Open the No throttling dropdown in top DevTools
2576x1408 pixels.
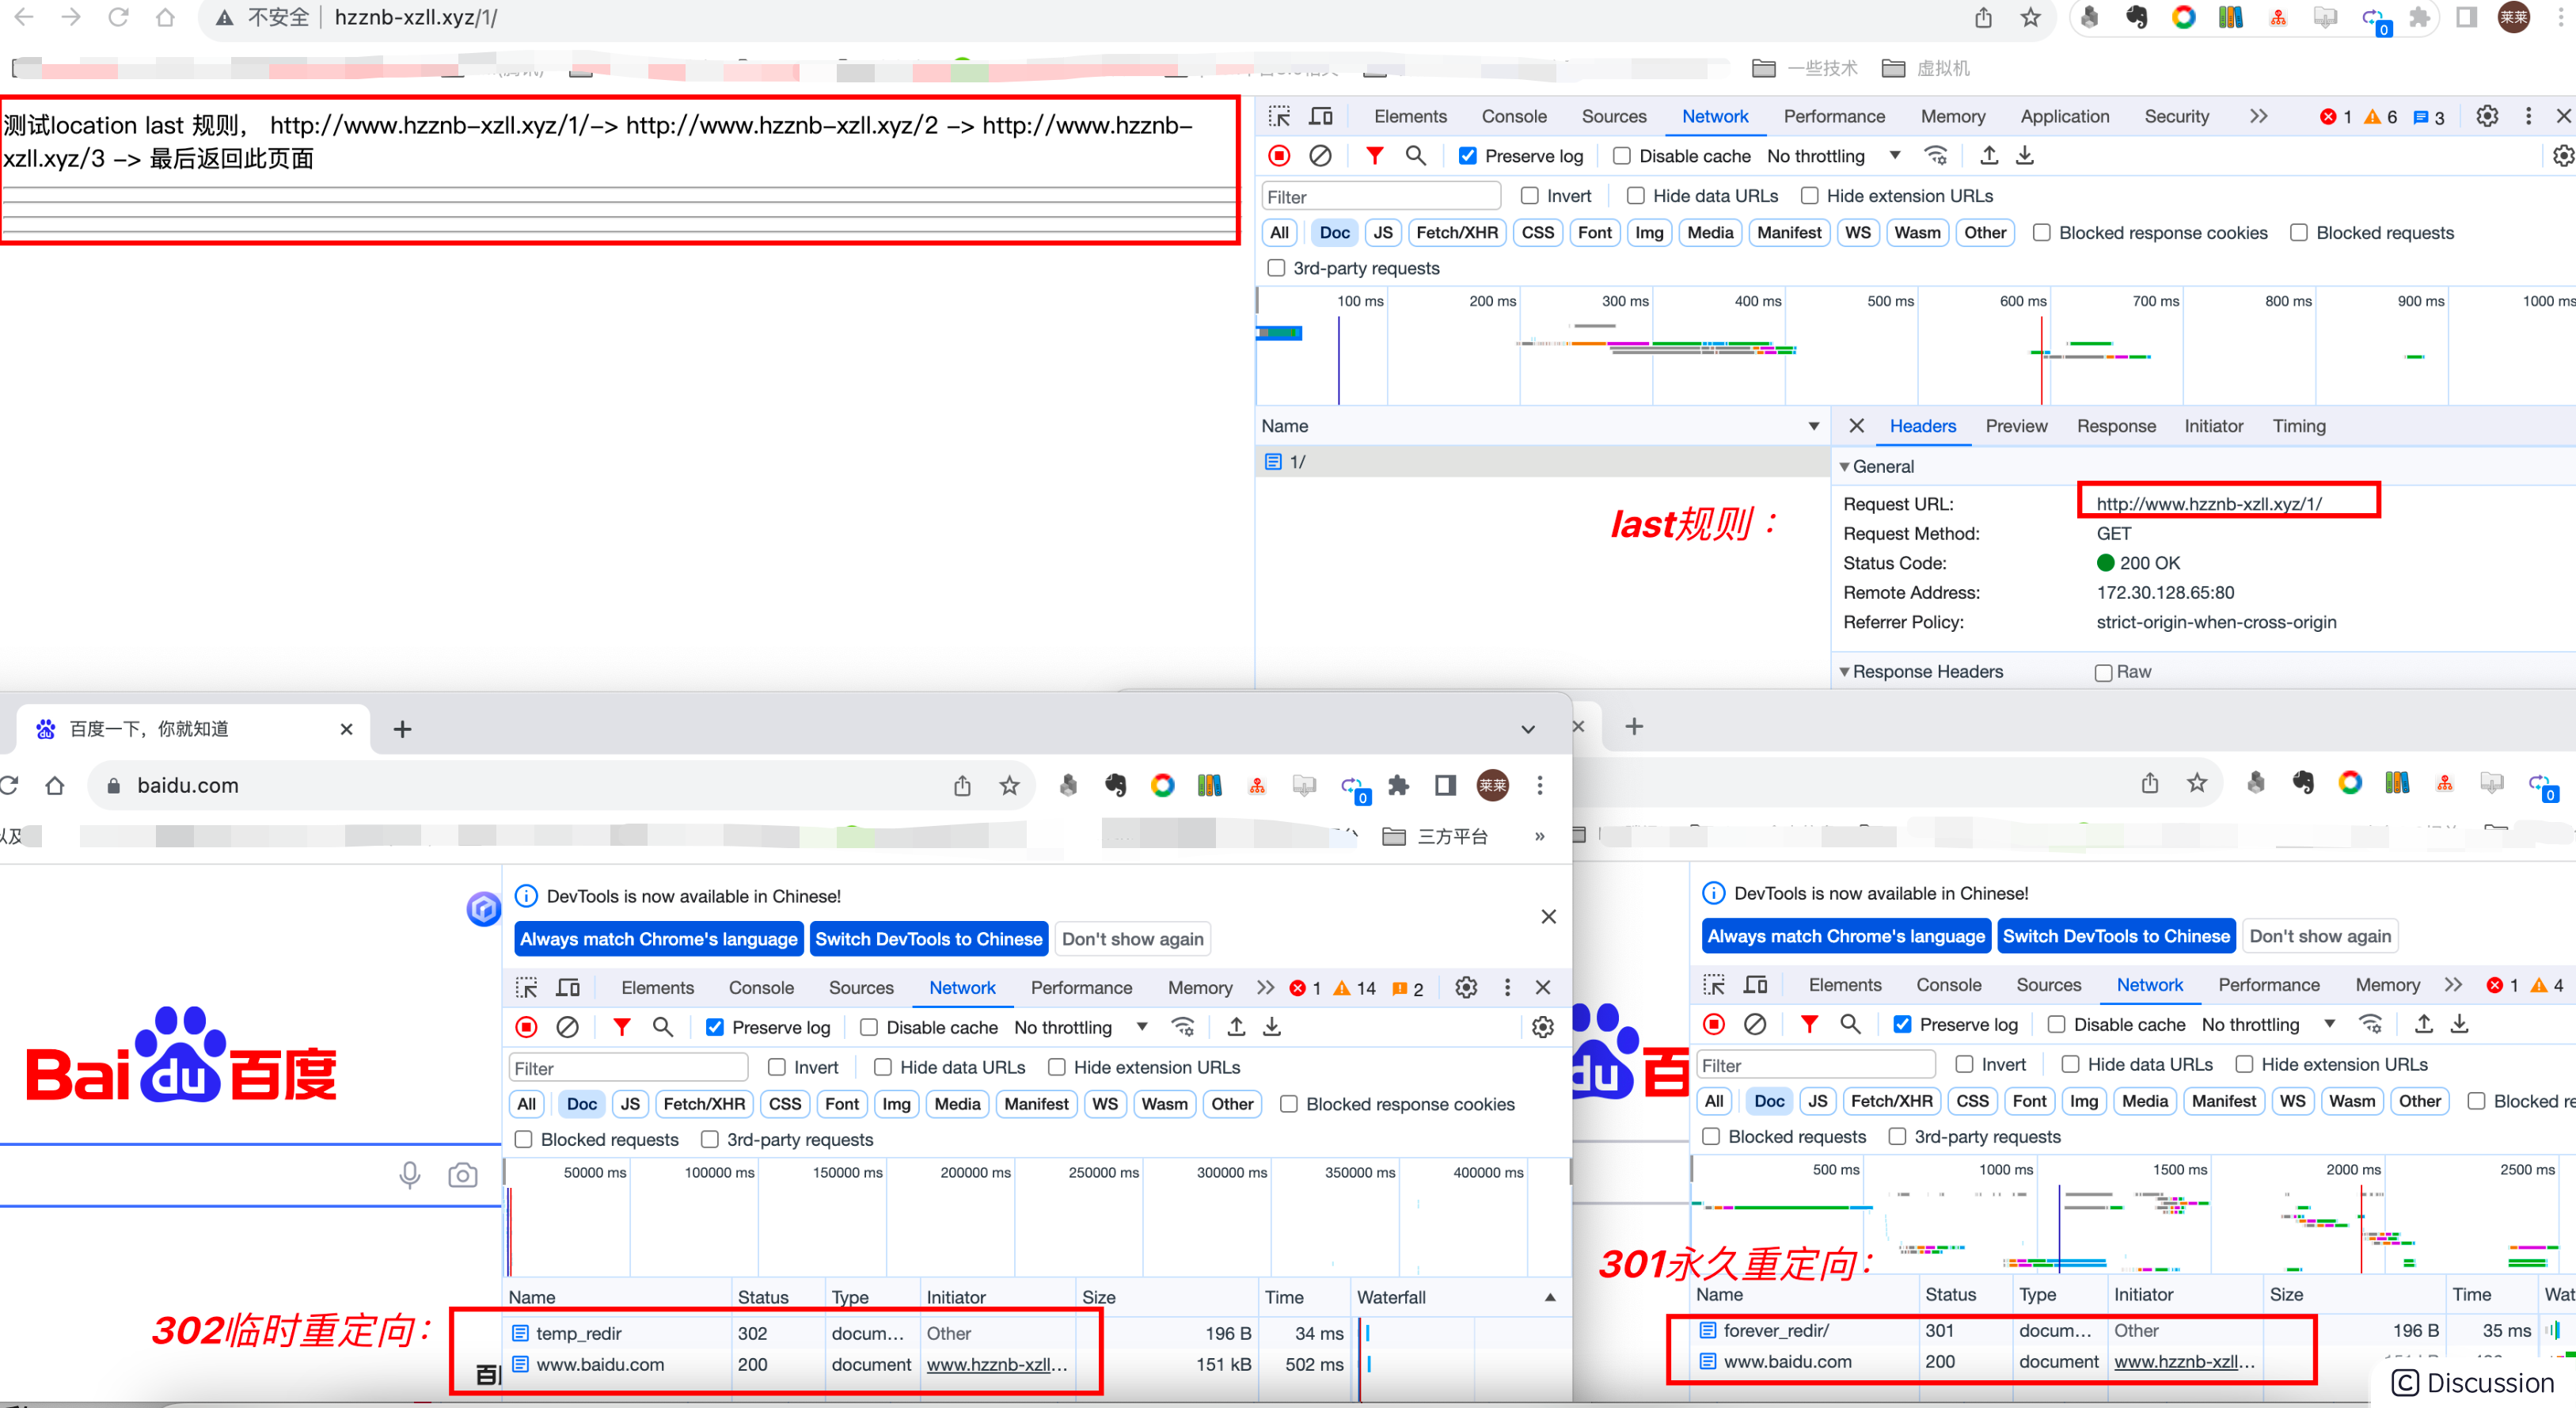[1832, 156]
